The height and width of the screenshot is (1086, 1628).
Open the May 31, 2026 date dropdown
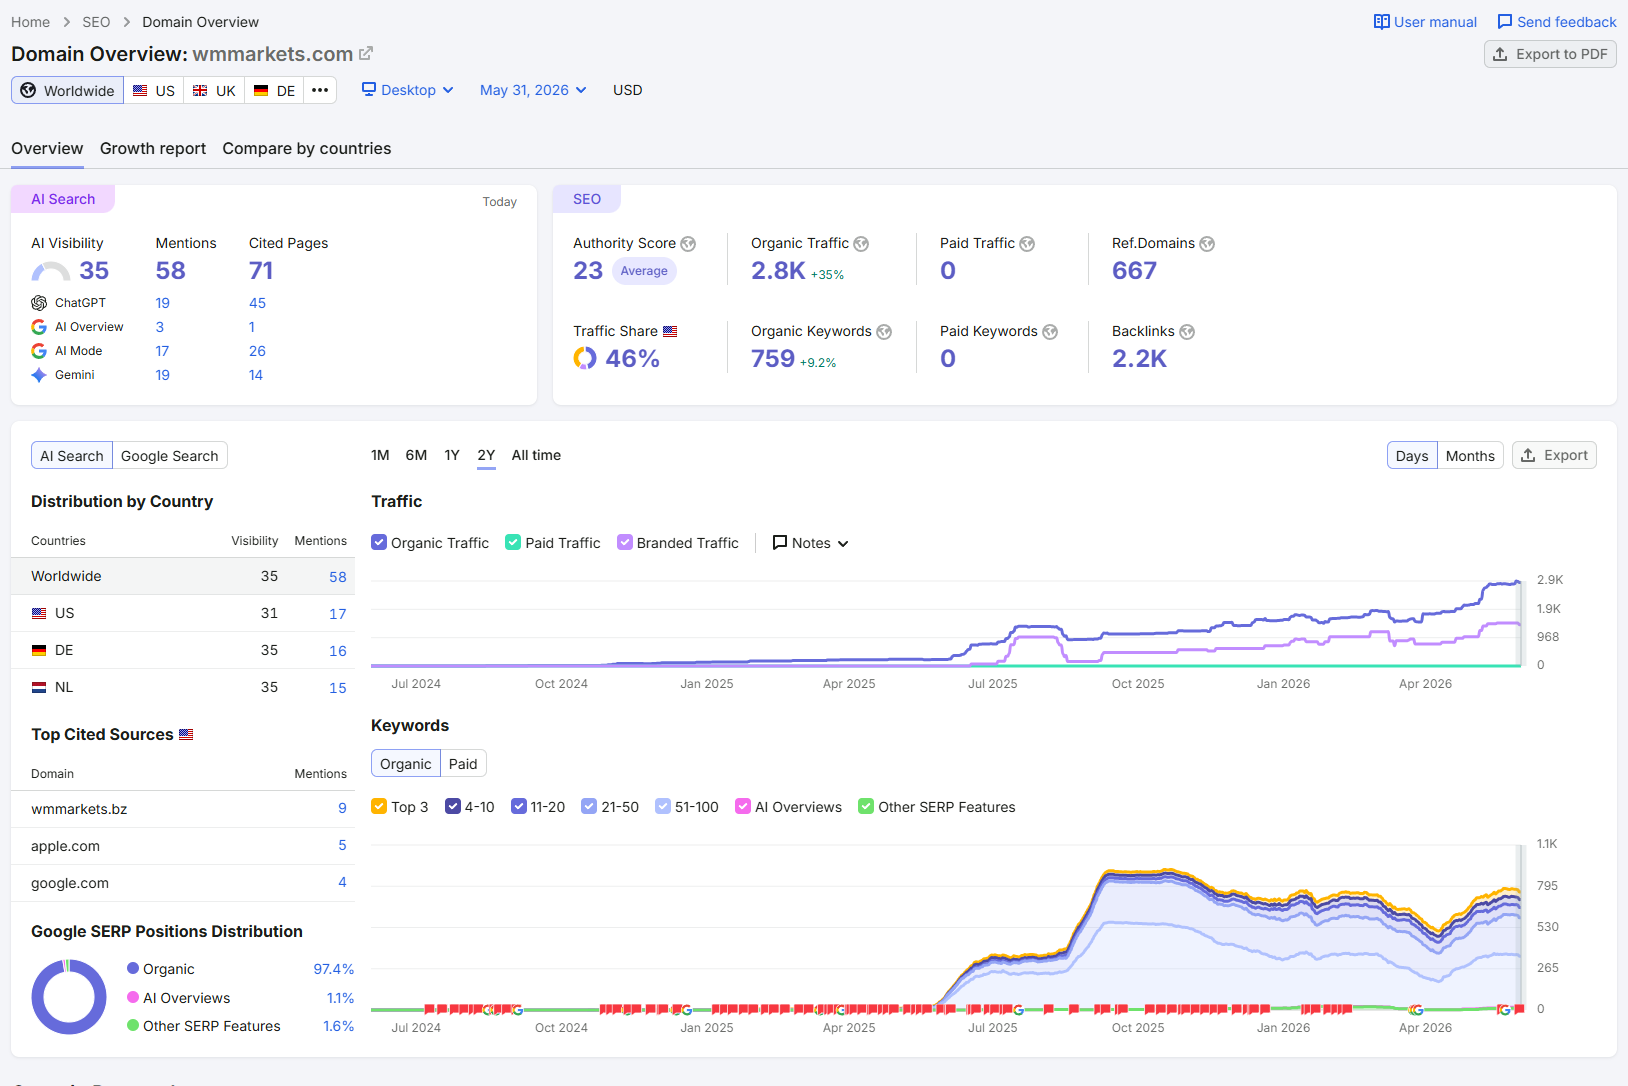533,90
